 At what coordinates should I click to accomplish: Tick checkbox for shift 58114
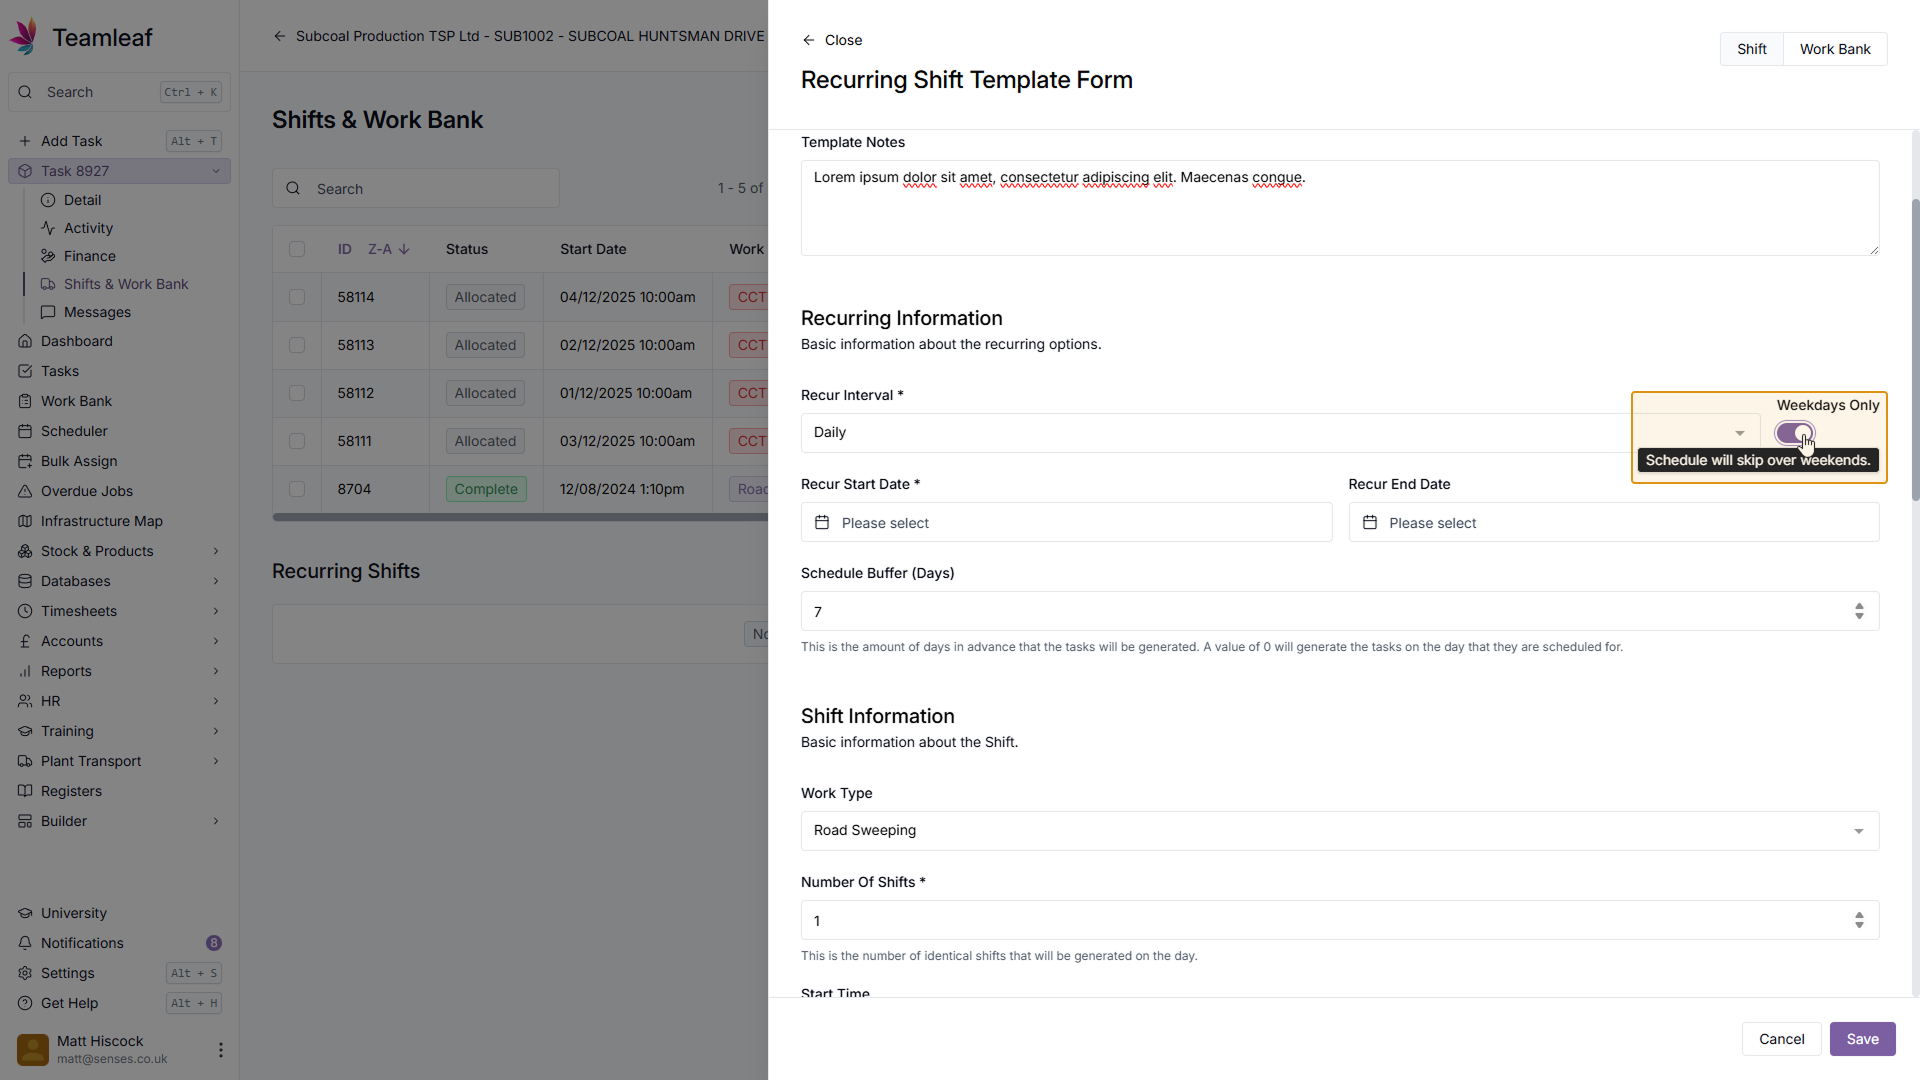(297, 297)
